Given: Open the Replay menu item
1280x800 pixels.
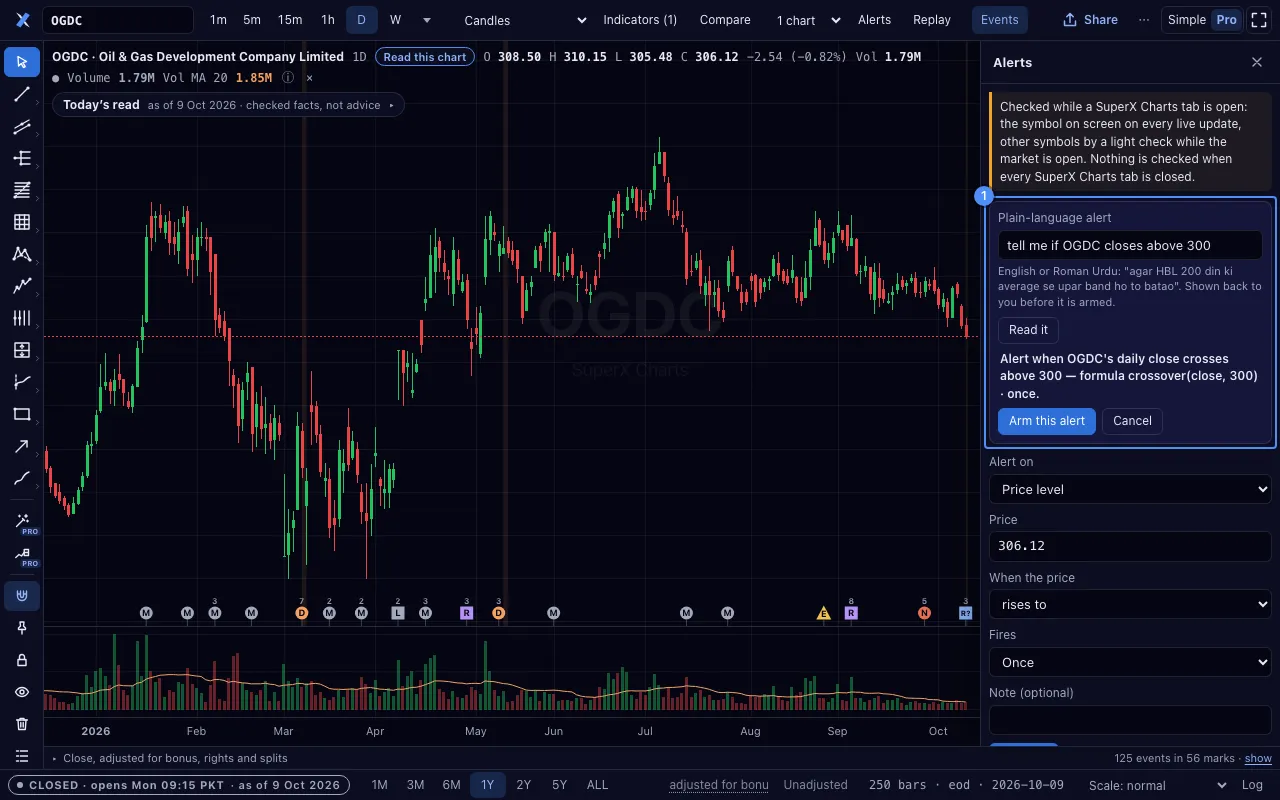Looking at the screenshot, I should click(932, 20).
